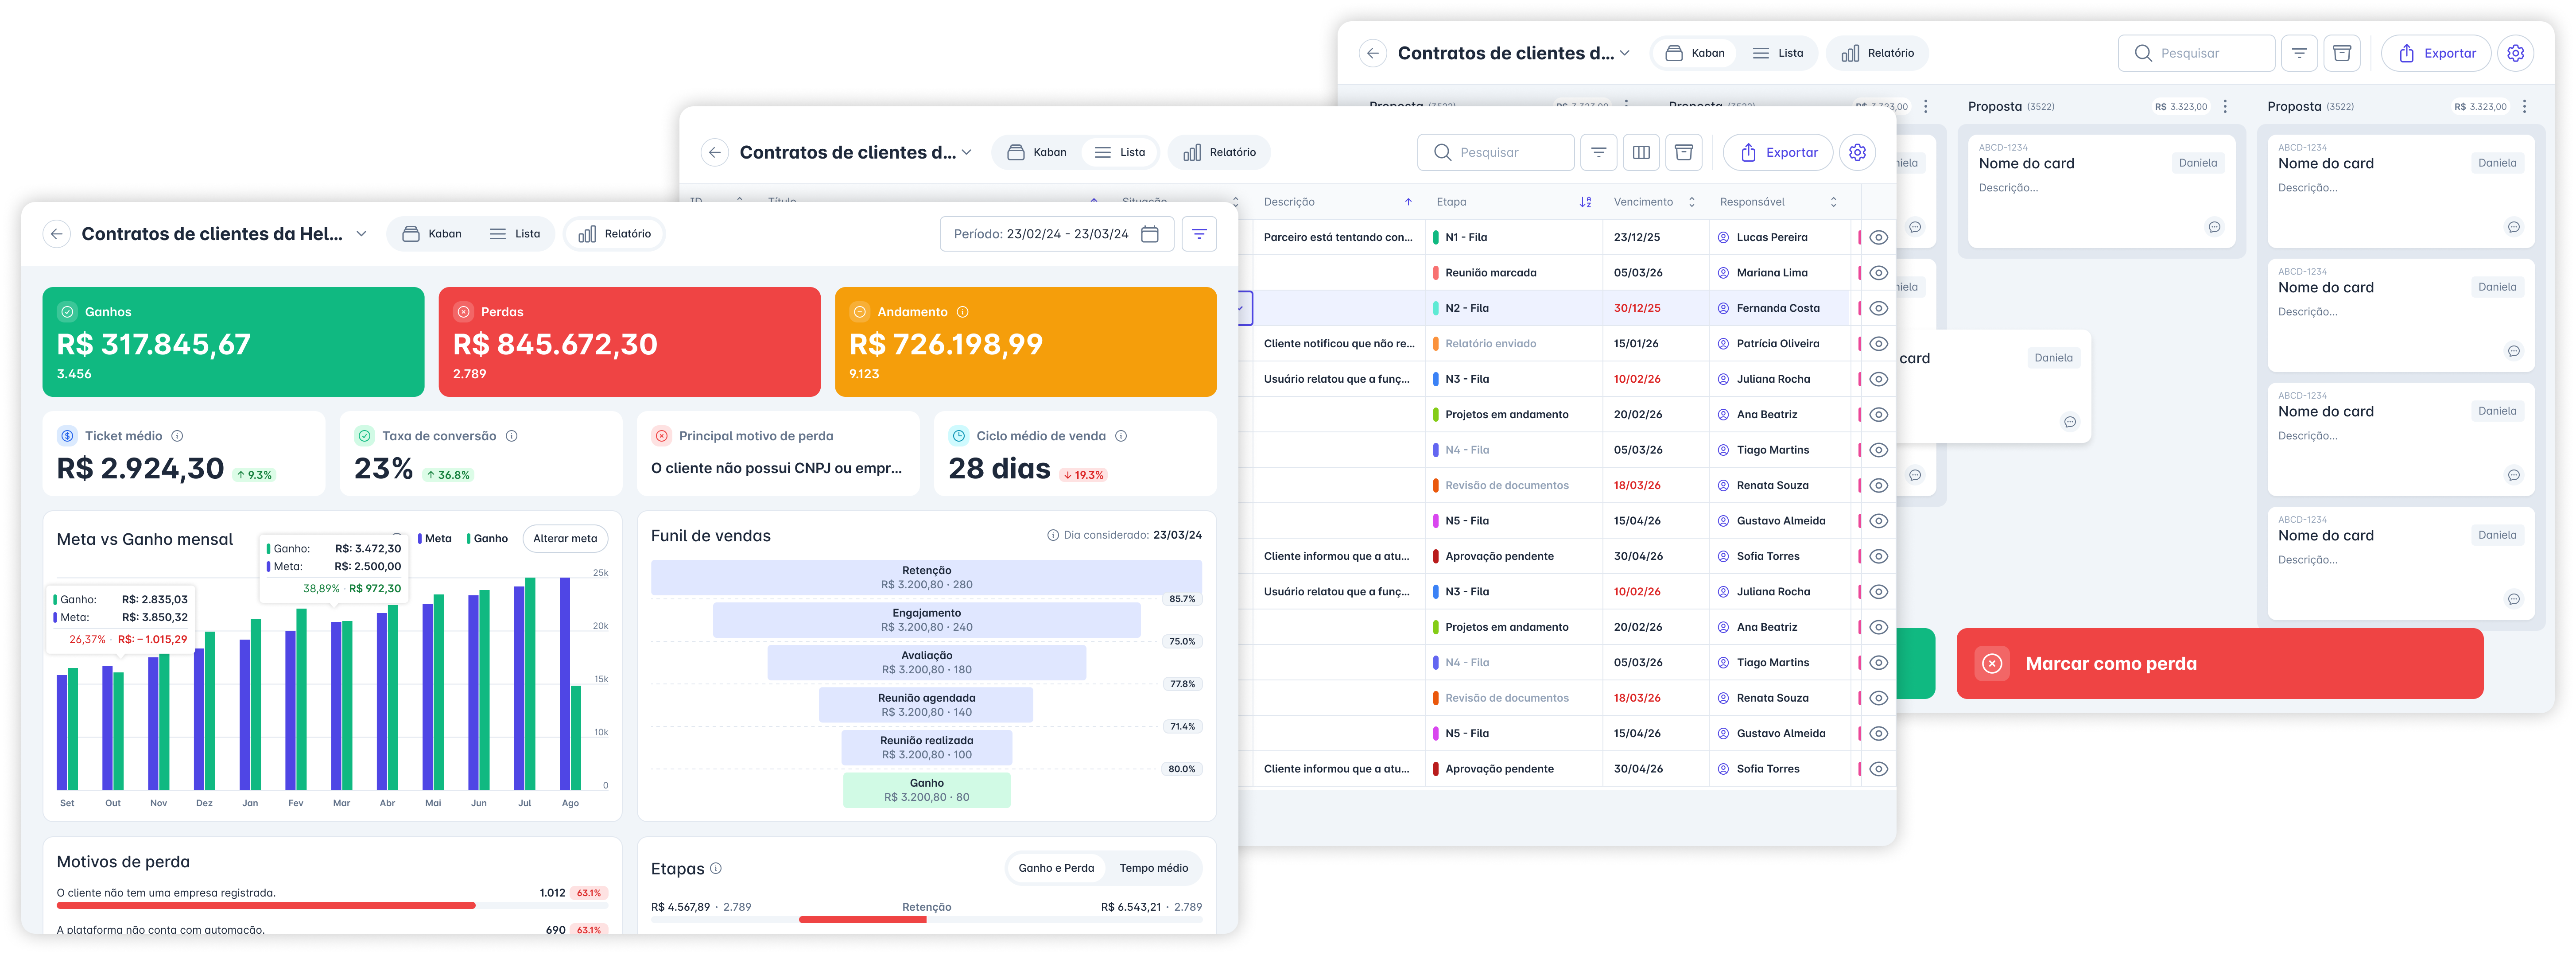Click Alterar meta button

point(565,538)
